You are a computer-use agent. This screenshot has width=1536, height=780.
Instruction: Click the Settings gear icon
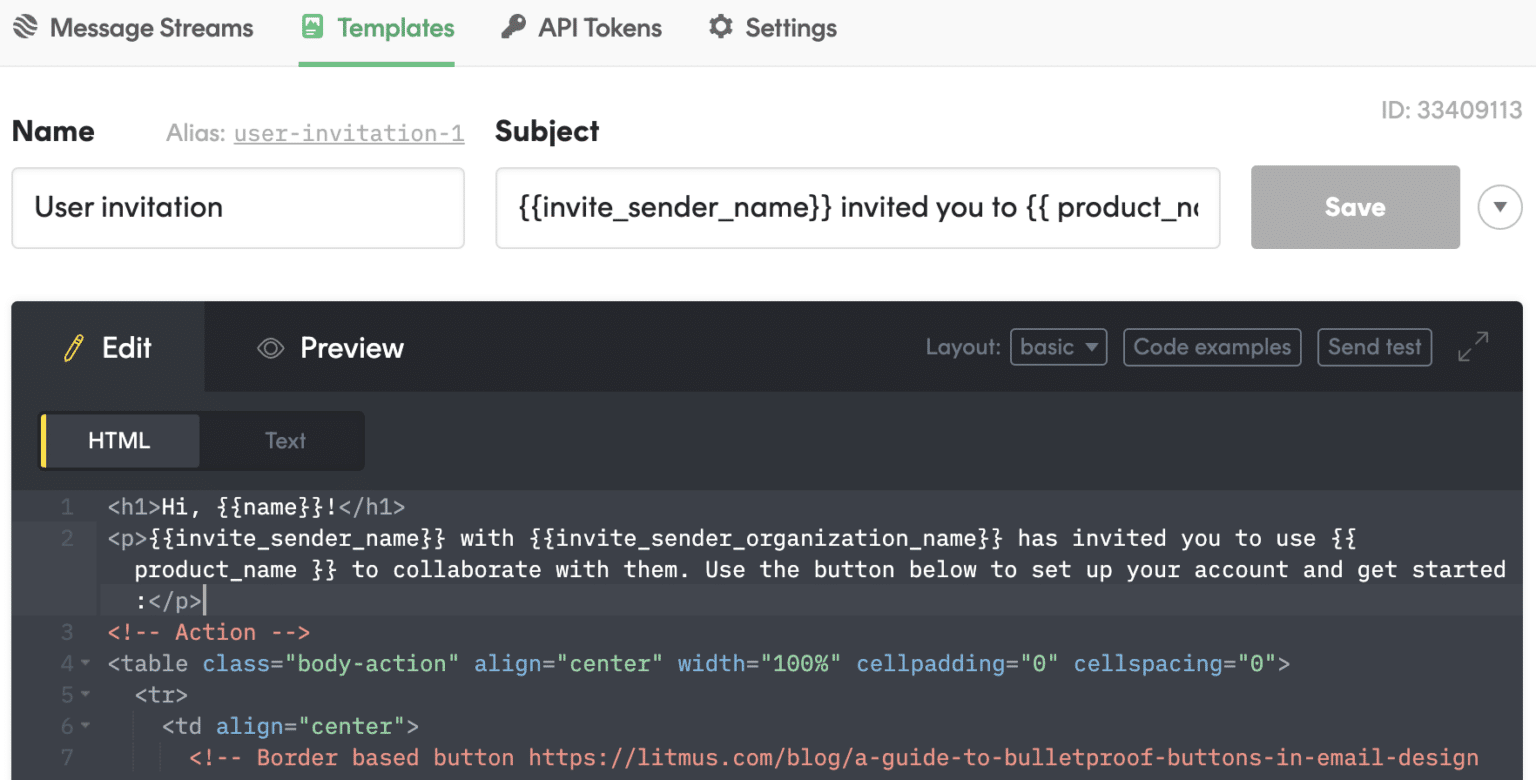[x=720, y=27]
